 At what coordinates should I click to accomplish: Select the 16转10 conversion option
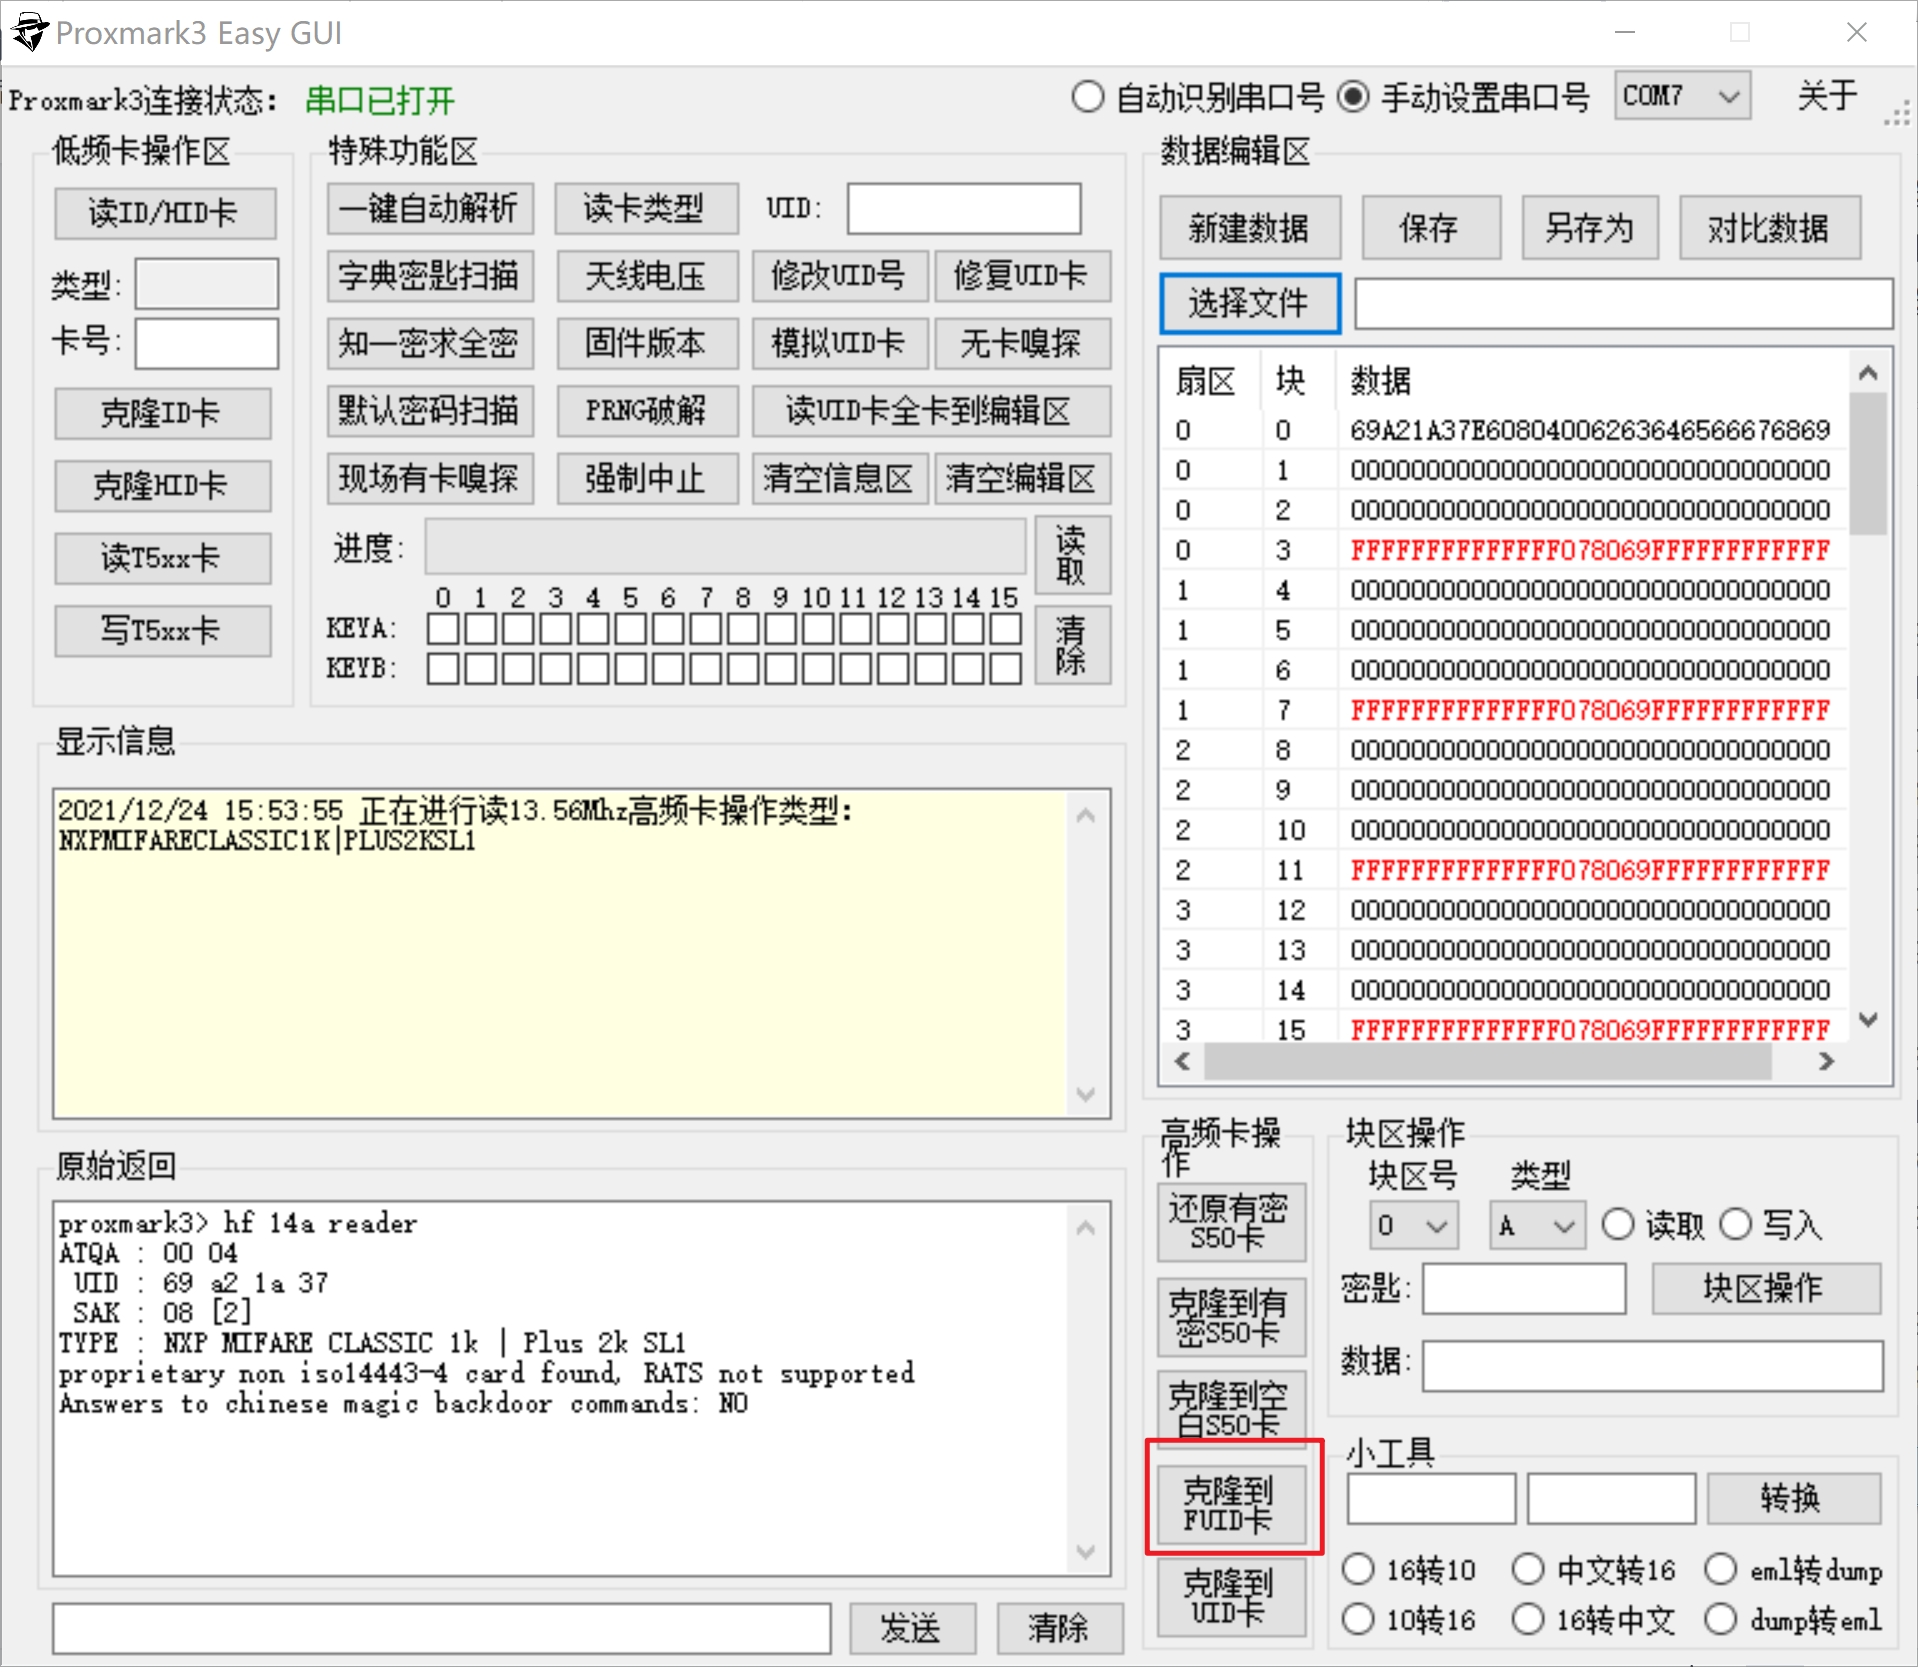pos(1359,1569)
